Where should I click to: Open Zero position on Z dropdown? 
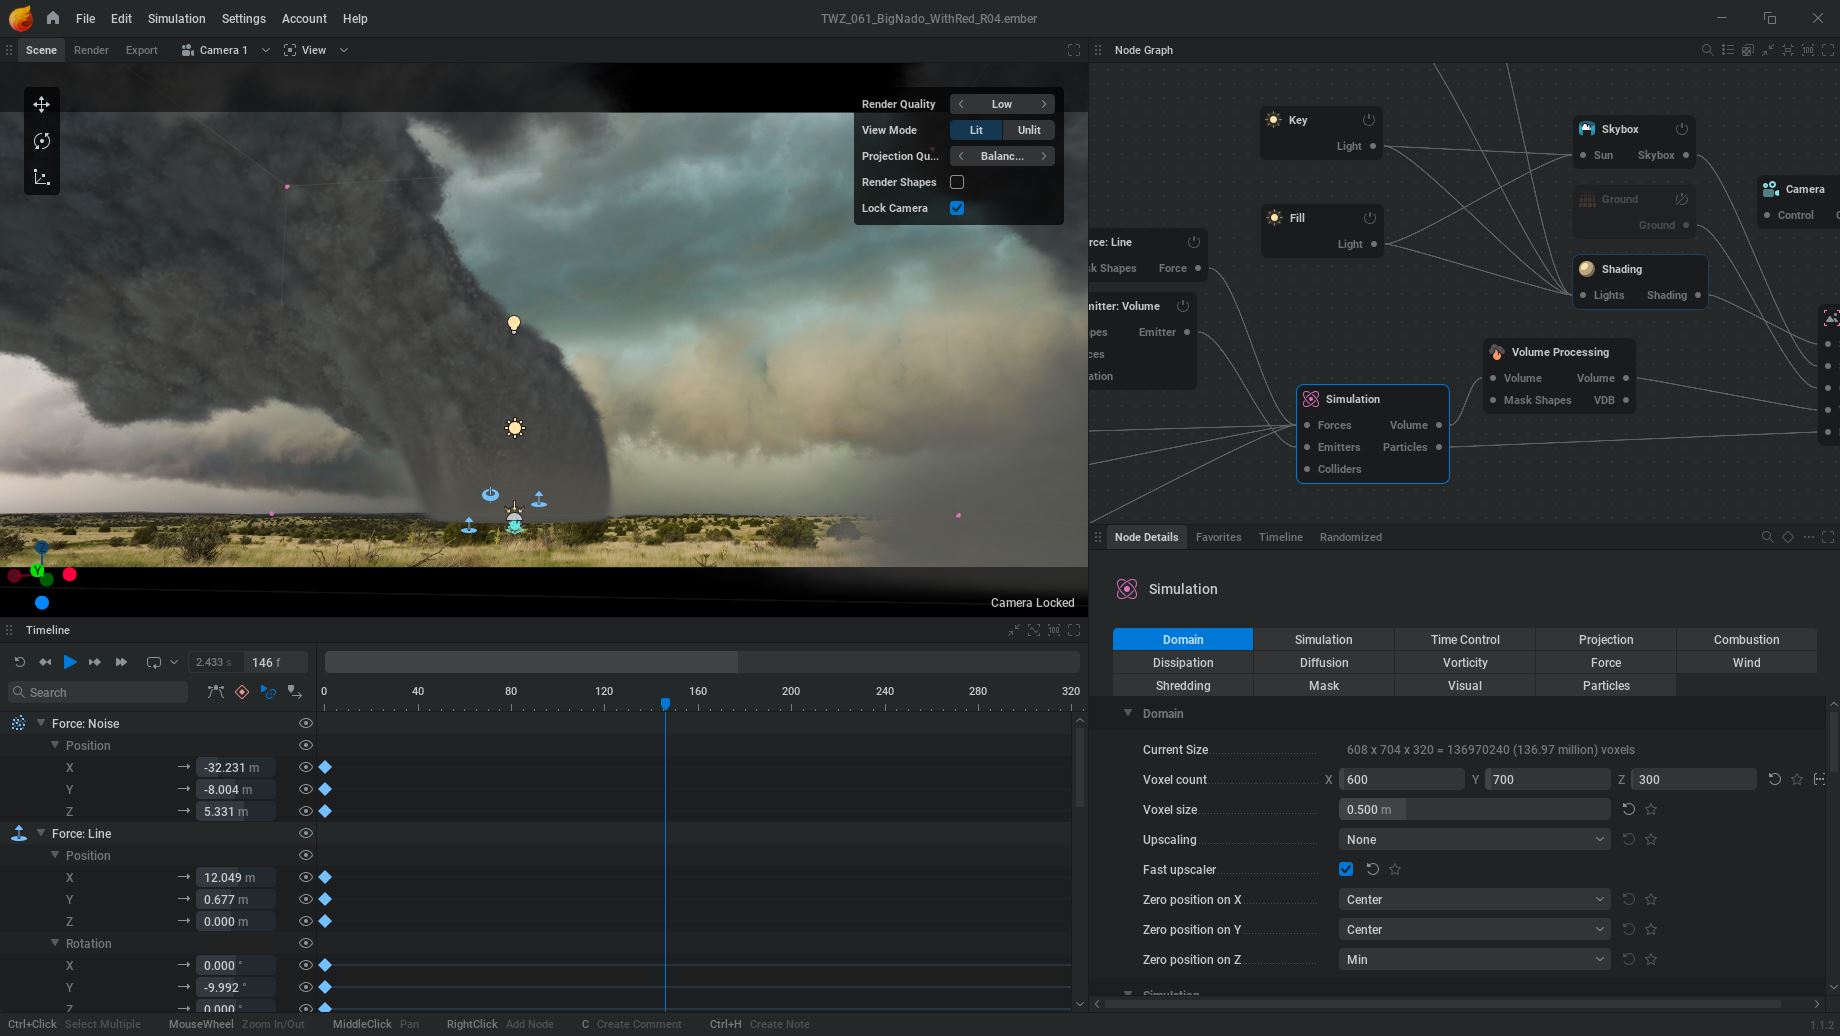[x=1473, y=959]
